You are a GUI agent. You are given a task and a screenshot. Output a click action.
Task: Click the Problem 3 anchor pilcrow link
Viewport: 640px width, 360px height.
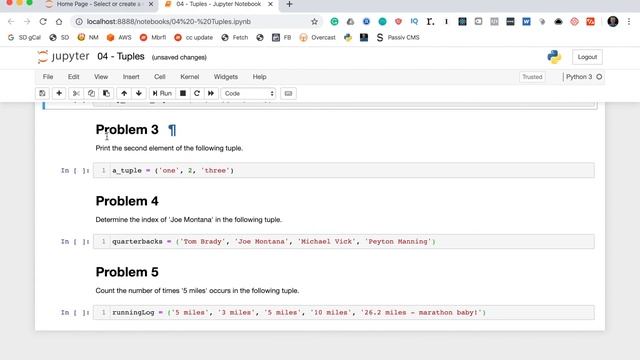[172, 130]
